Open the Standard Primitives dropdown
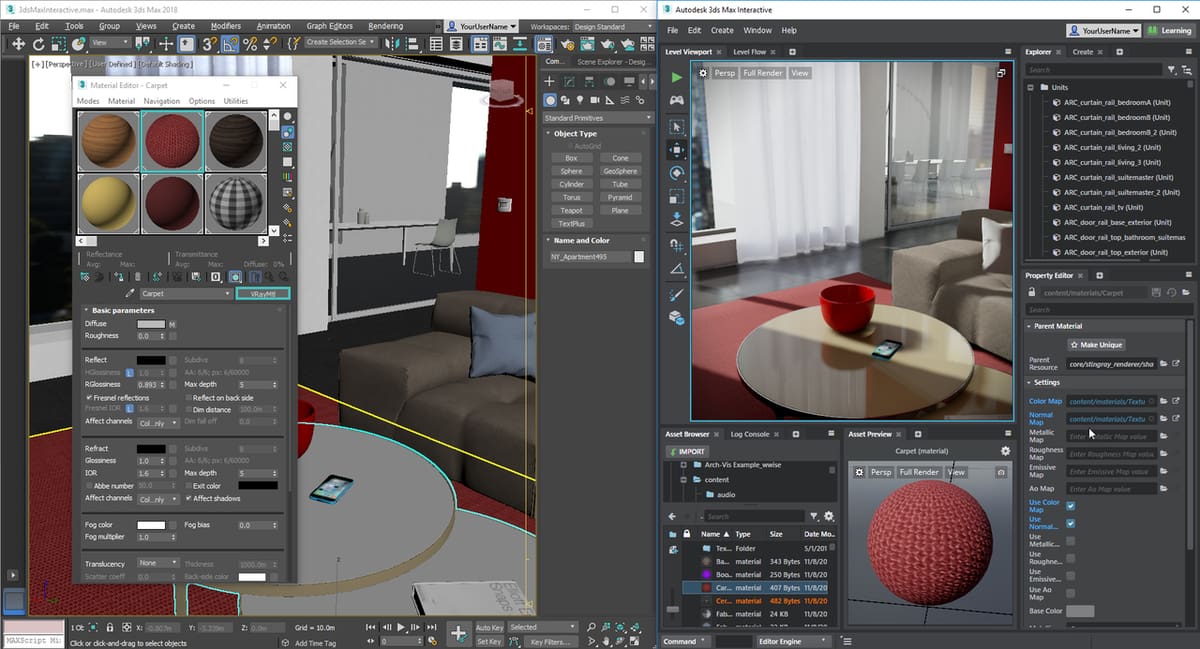The height and width of the screenshot is (649, 1200). click(x=597, y=118)
